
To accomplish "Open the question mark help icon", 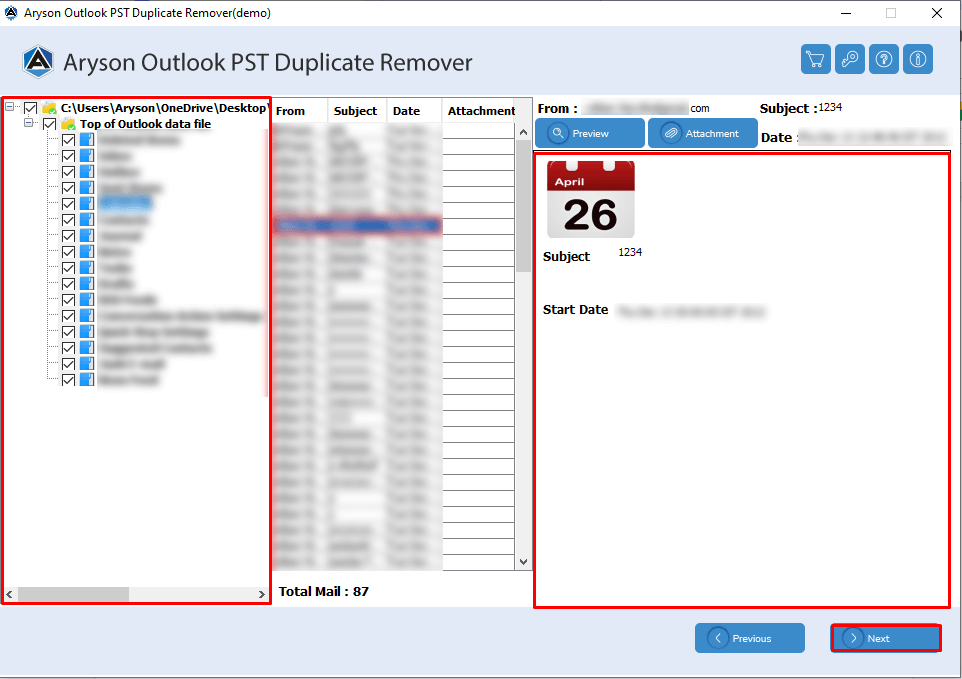I will 883,59.
